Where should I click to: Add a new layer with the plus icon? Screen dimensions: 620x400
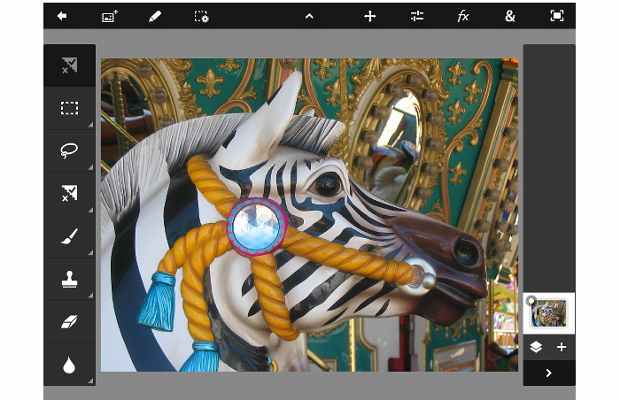[x=561, y=347]
